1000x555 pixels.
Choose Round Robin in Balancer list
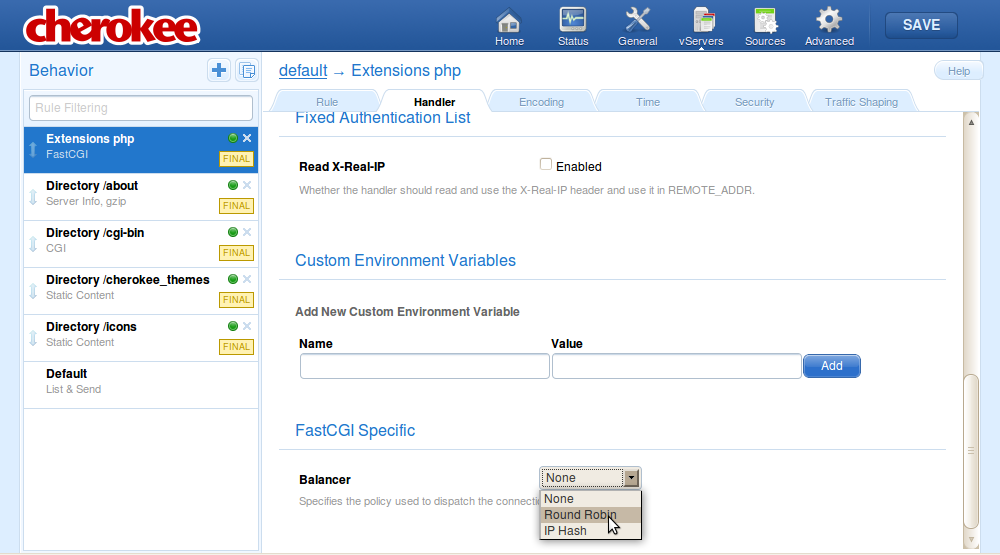click(x=590, y=515)
